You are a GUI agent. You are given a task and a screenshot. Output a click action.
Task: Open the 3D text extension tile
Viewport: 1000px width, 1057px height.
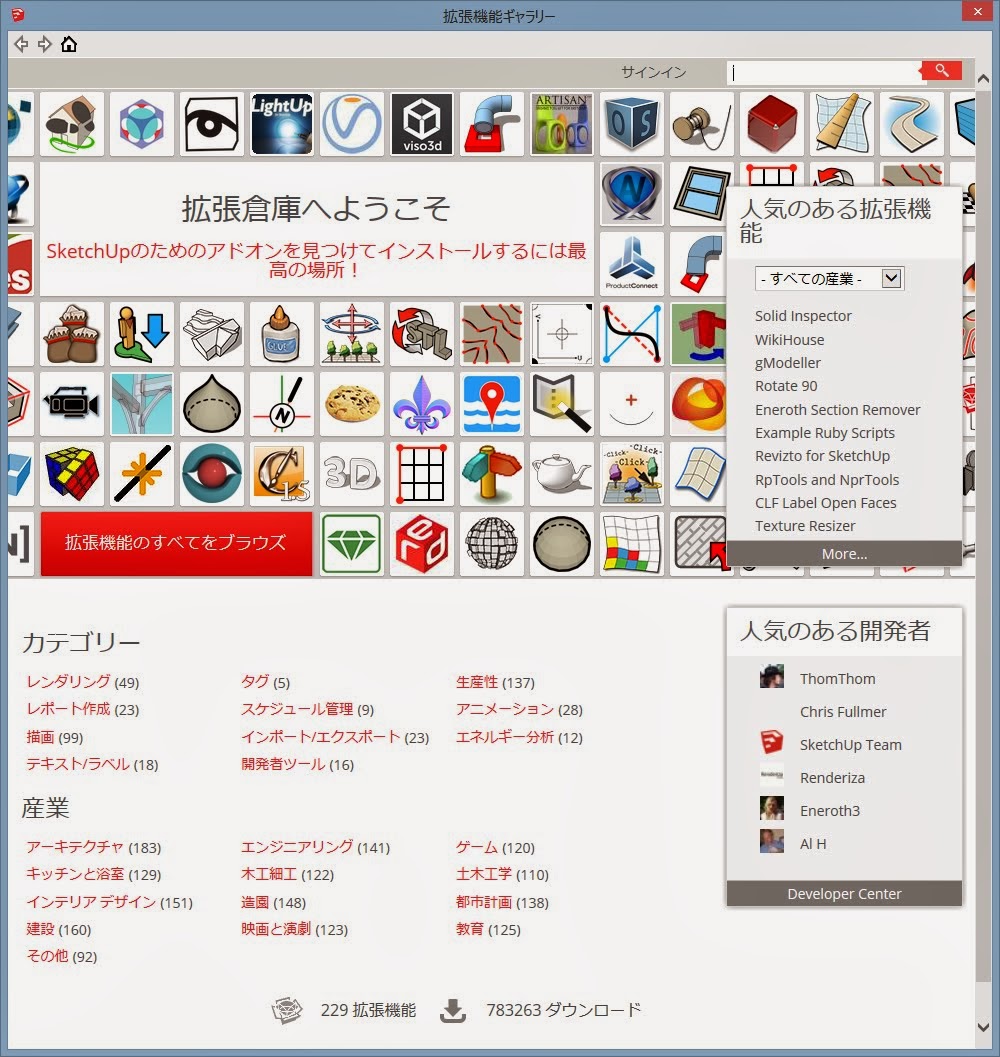(x=352, y=474)
